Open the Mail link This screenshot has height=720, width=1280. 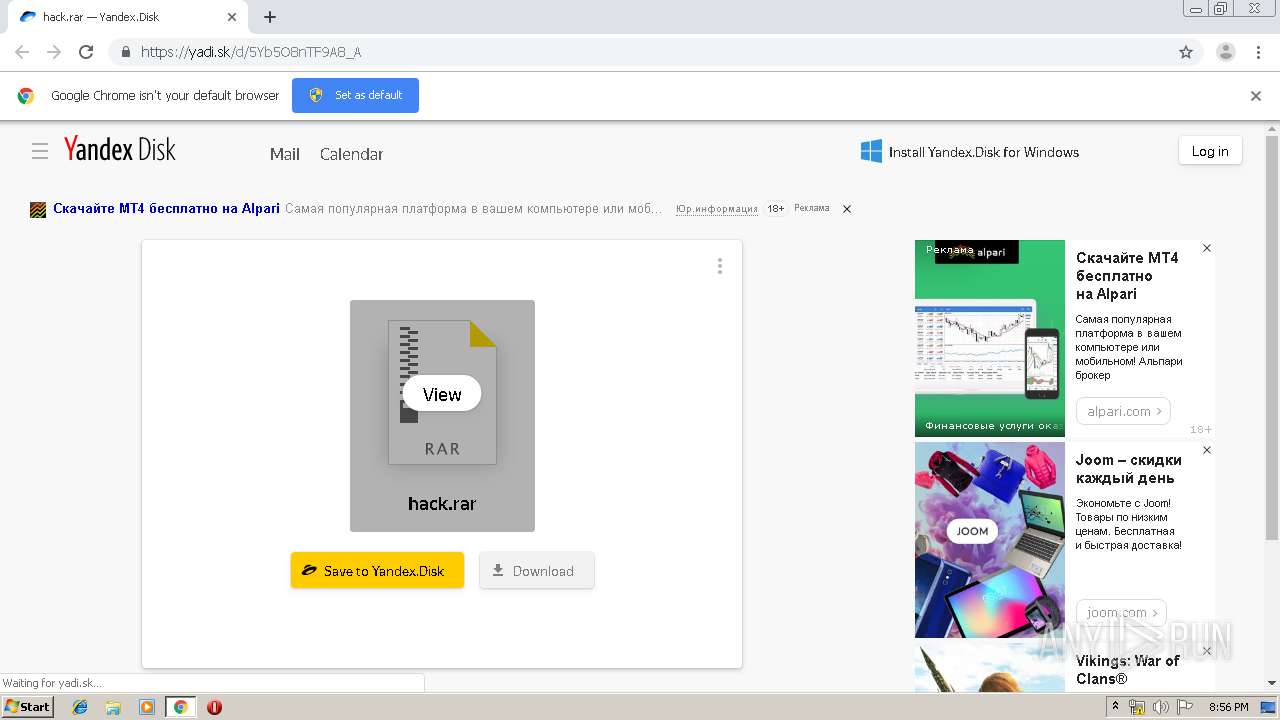point(285,154)
